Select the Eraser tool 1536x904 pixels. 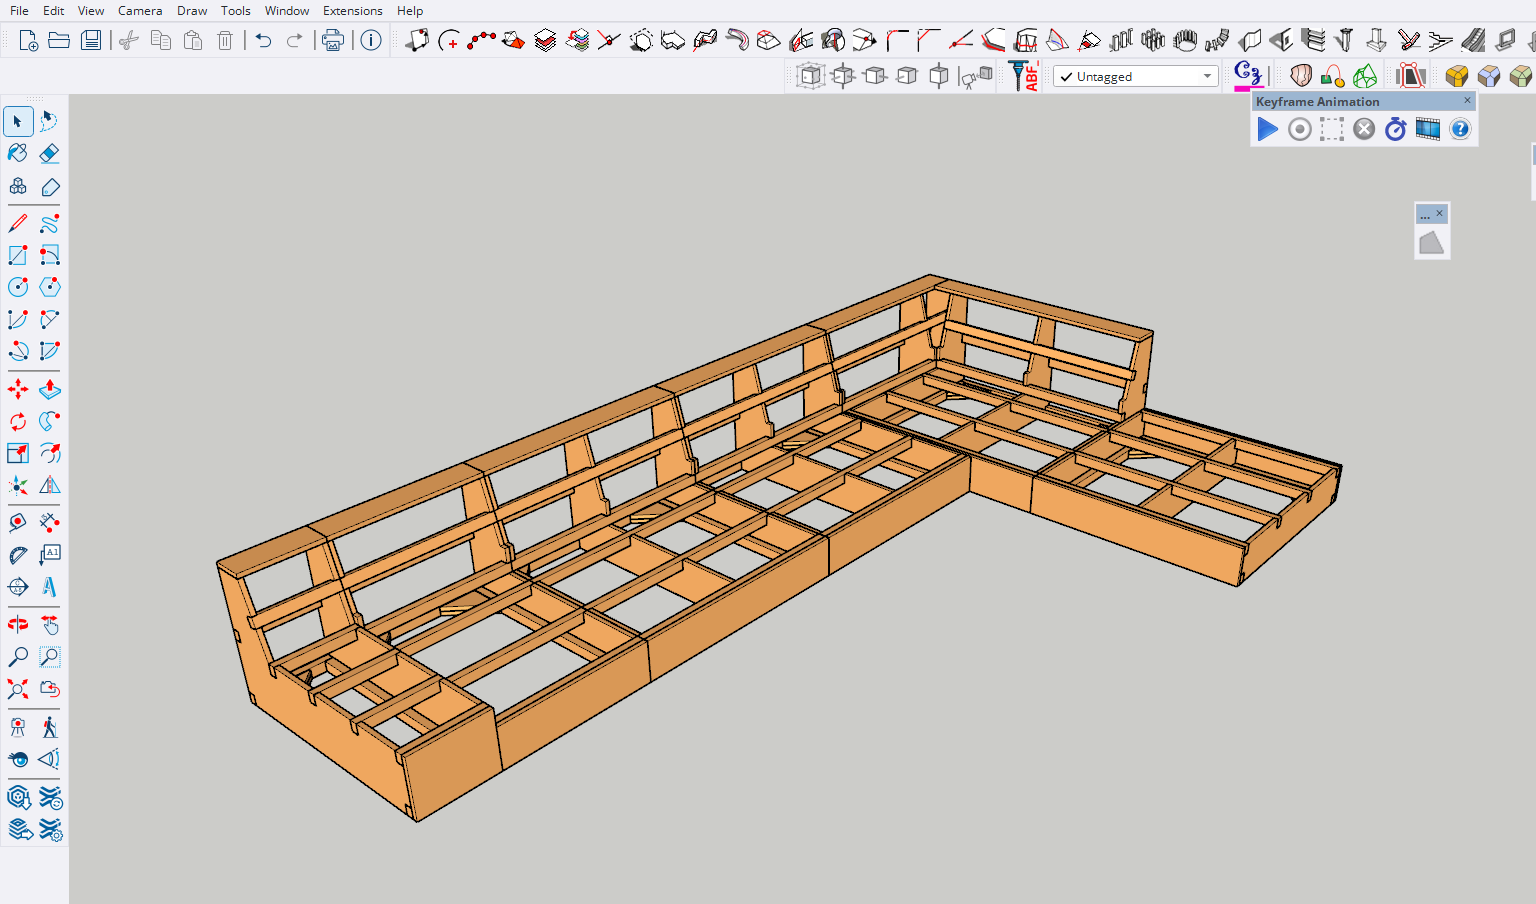point(49,153)
